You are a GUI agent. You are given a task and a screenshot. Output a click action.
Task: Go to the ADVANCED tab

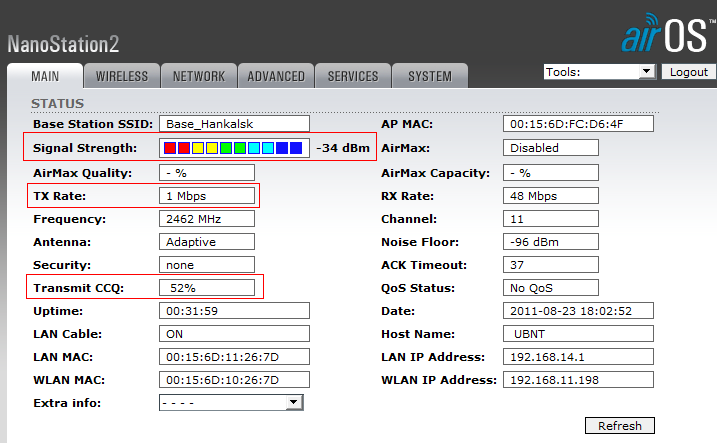click(x=276, y=76)
